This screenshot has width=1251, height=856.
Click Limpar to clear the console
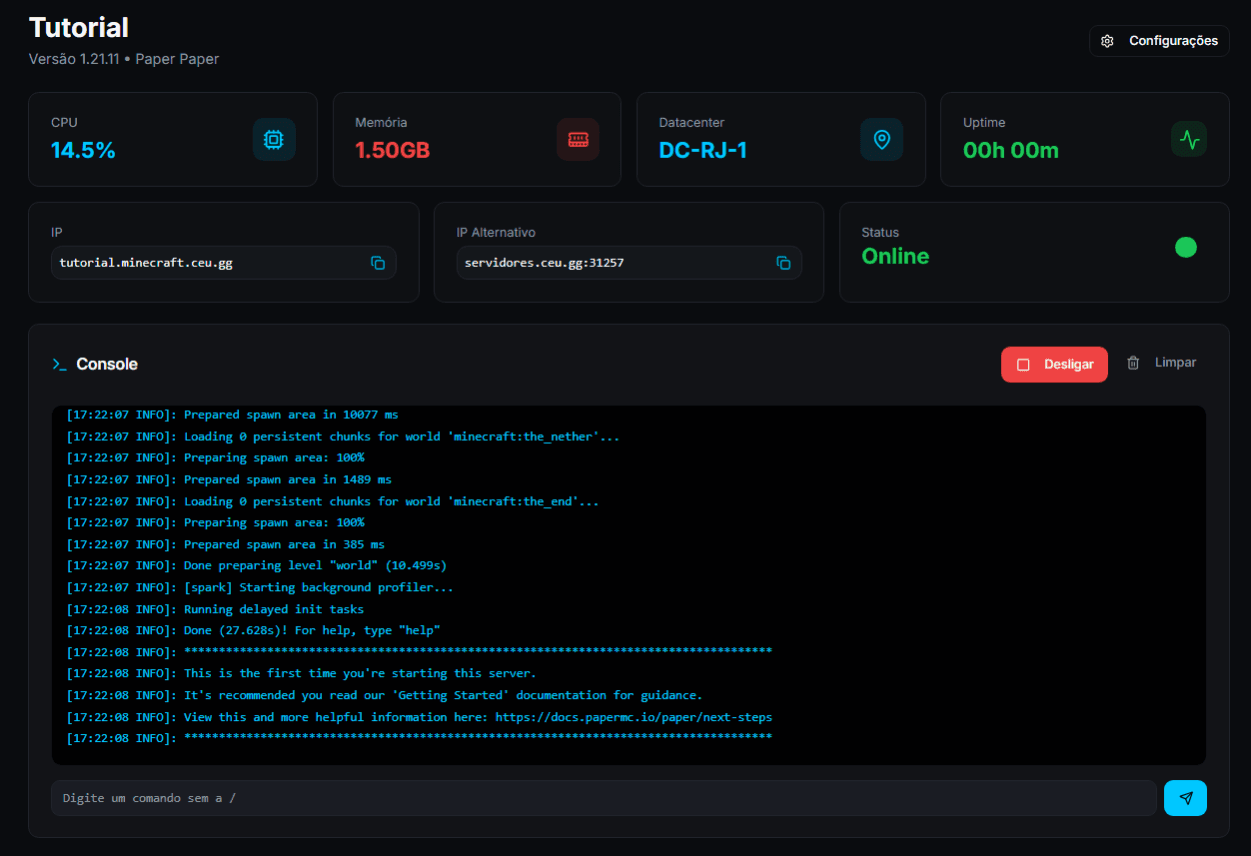pos(1175,362)
